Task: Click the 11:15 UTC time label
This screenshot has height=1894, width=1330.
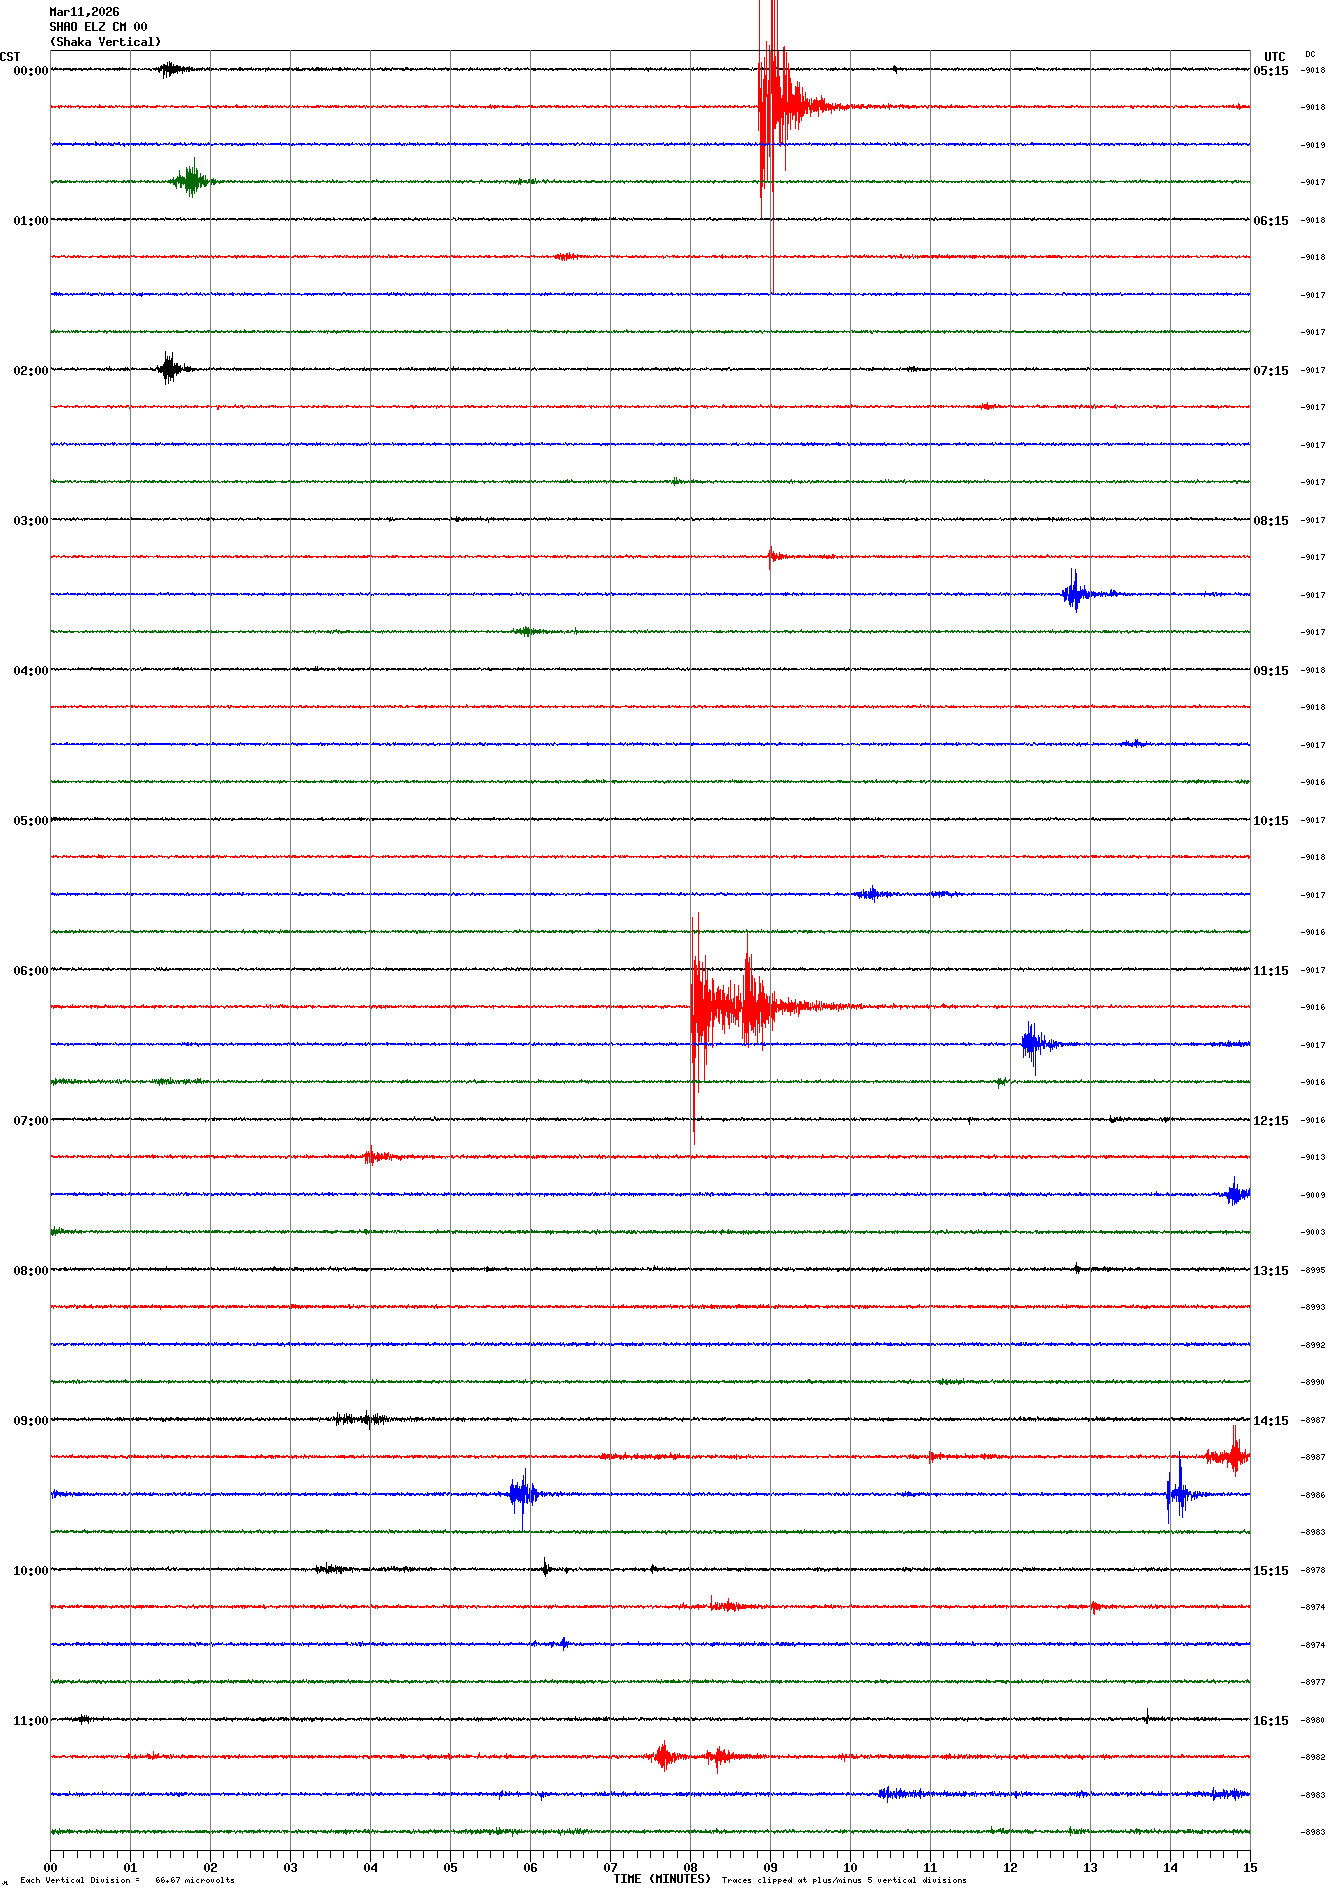Action: point(1271,971)
